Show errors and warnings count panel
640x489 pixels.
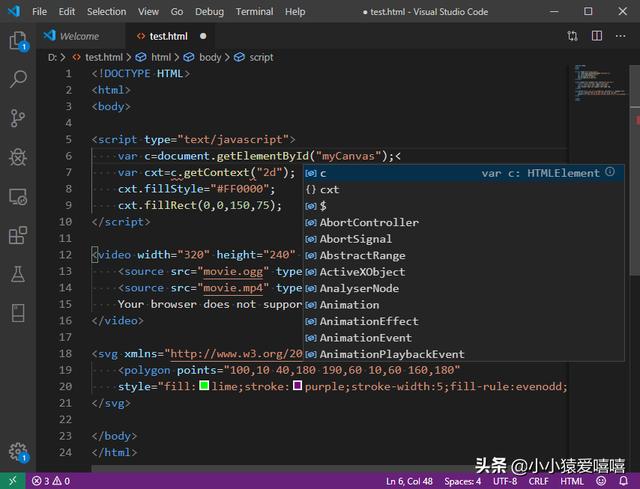[x=51, y=481]
